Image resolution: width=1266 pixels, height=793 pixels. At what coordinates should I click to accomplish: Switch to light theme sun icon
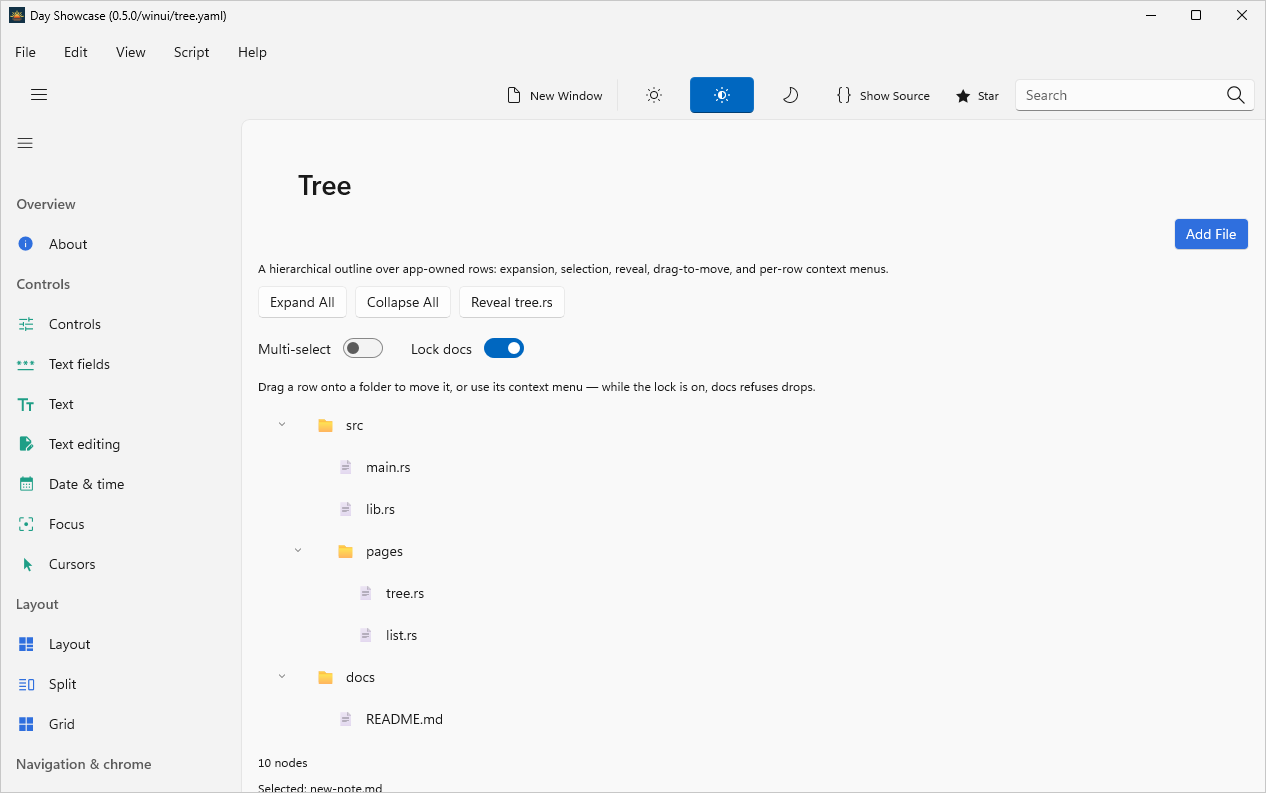click(x=654, y=95)
